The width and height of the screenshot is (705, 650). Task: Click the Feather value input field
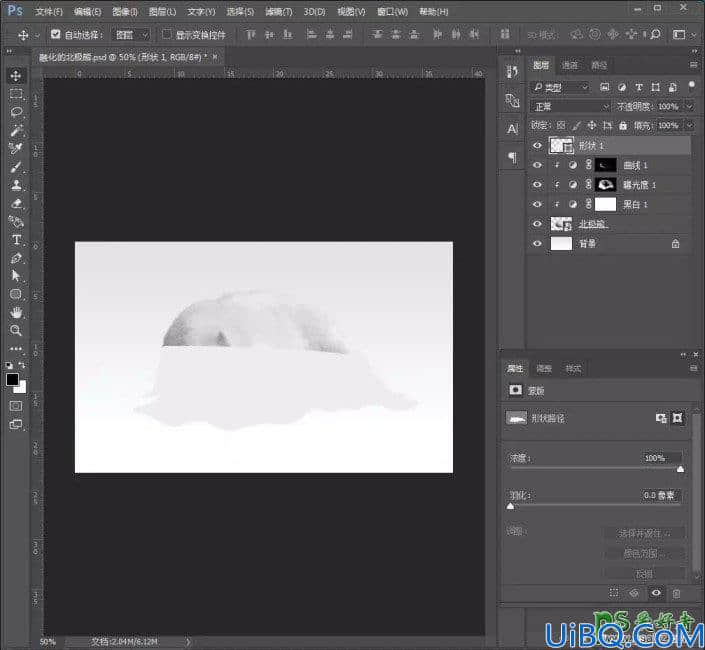(x=661, y=495)
